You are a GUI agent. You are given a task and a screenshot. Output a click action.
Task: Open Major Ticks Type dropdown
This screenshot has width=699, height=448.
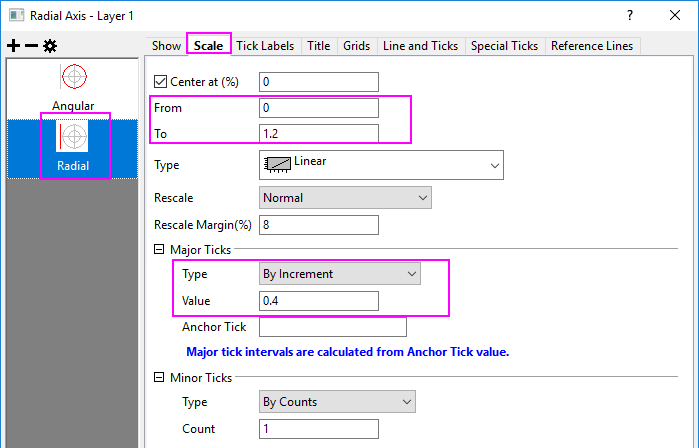click(x=339, y=273)
